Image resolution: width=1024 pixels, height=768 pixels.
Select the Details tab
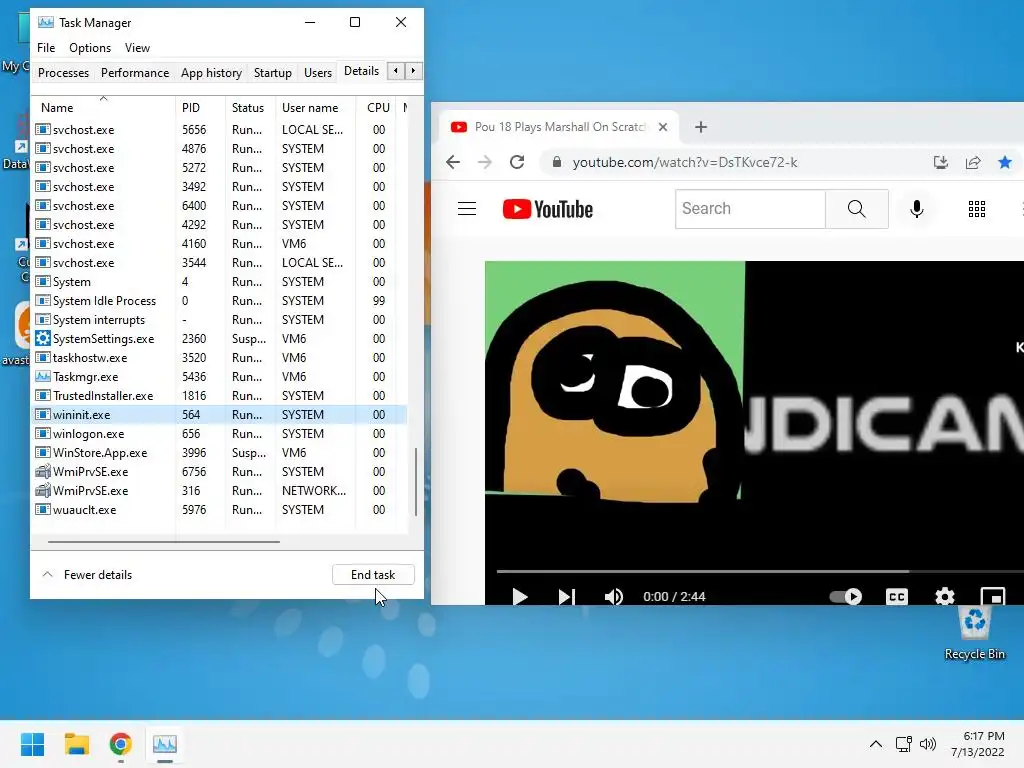[361, 71]
